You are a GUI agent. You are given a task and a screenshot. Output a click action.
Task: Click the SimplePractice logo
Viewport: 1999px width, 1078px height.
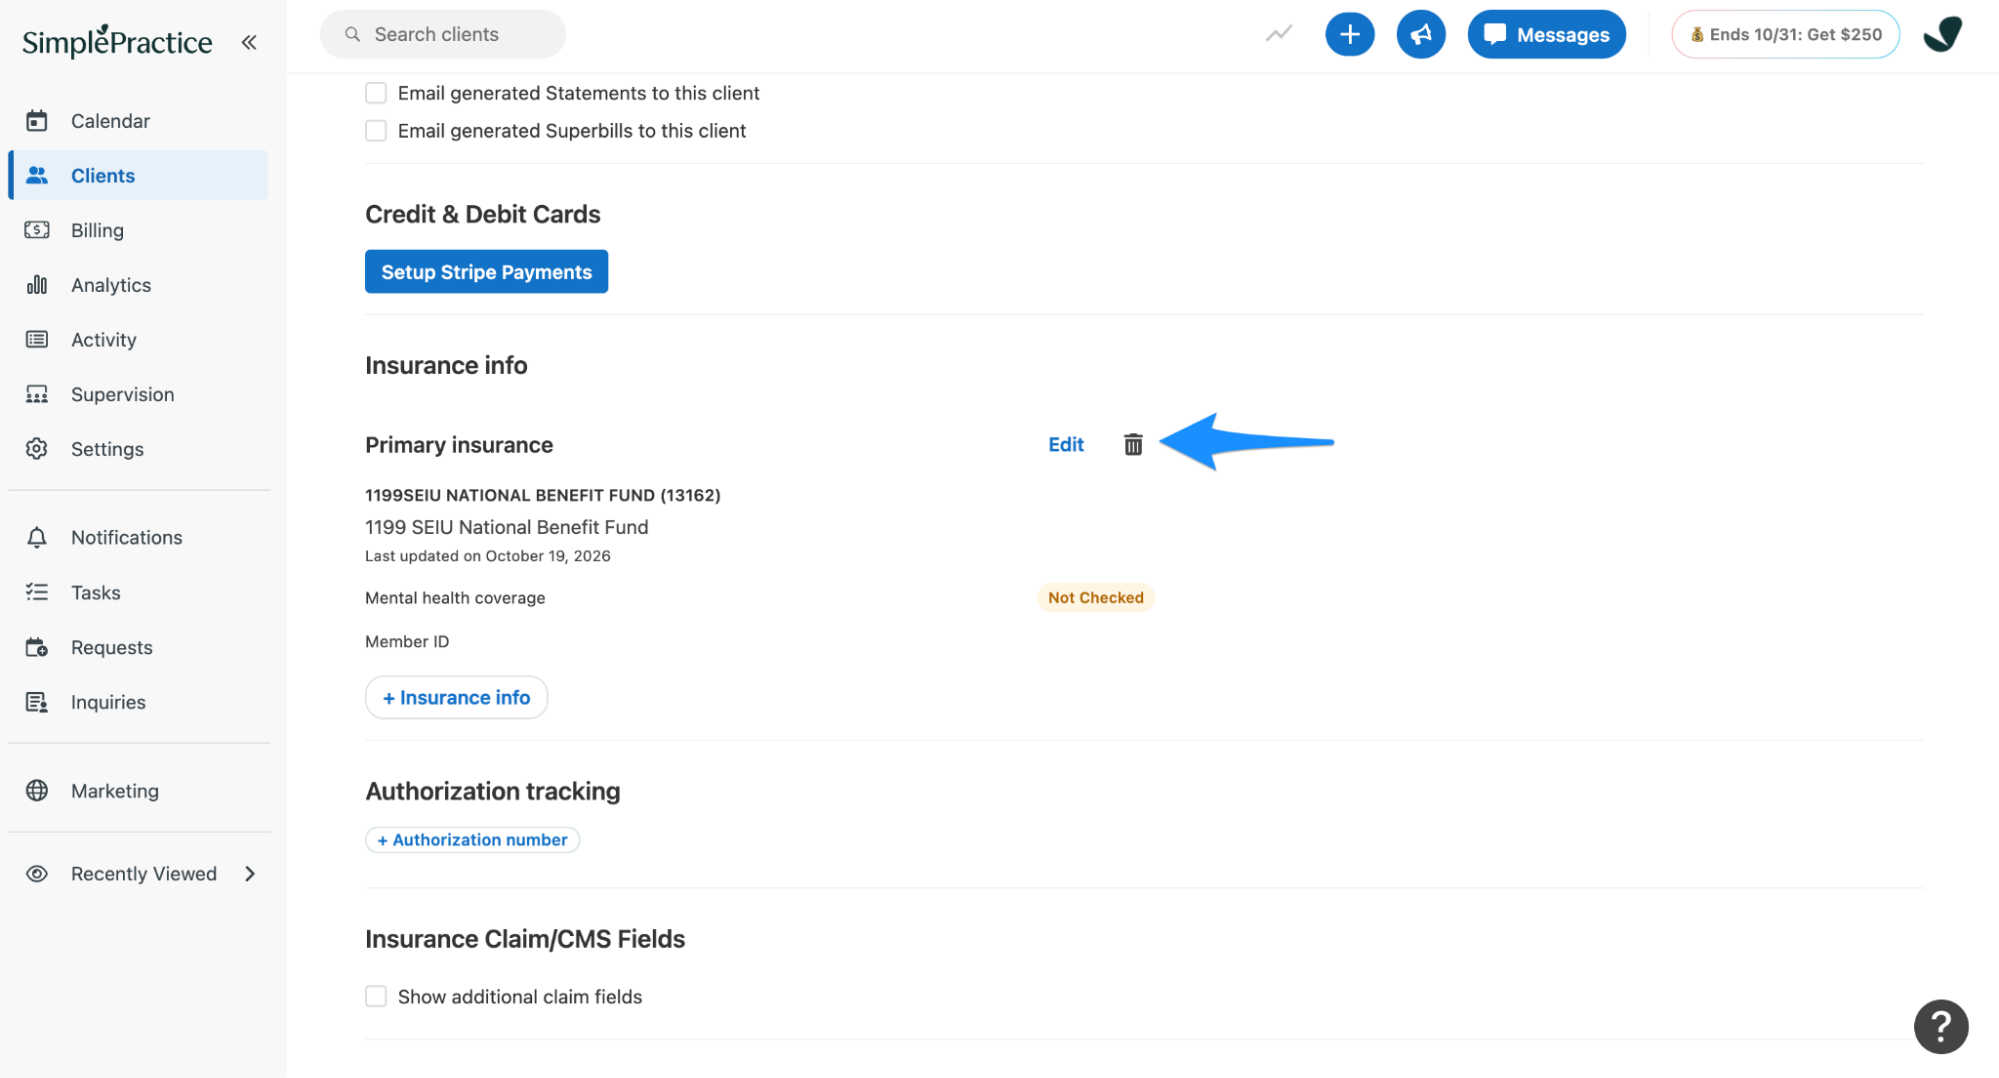[117, 41]
